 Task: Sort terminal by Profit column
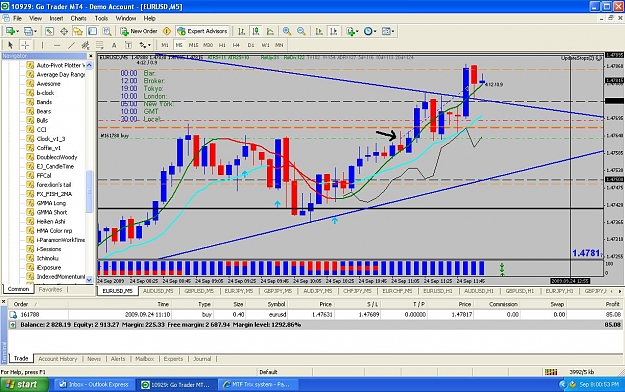pos(612,304)
